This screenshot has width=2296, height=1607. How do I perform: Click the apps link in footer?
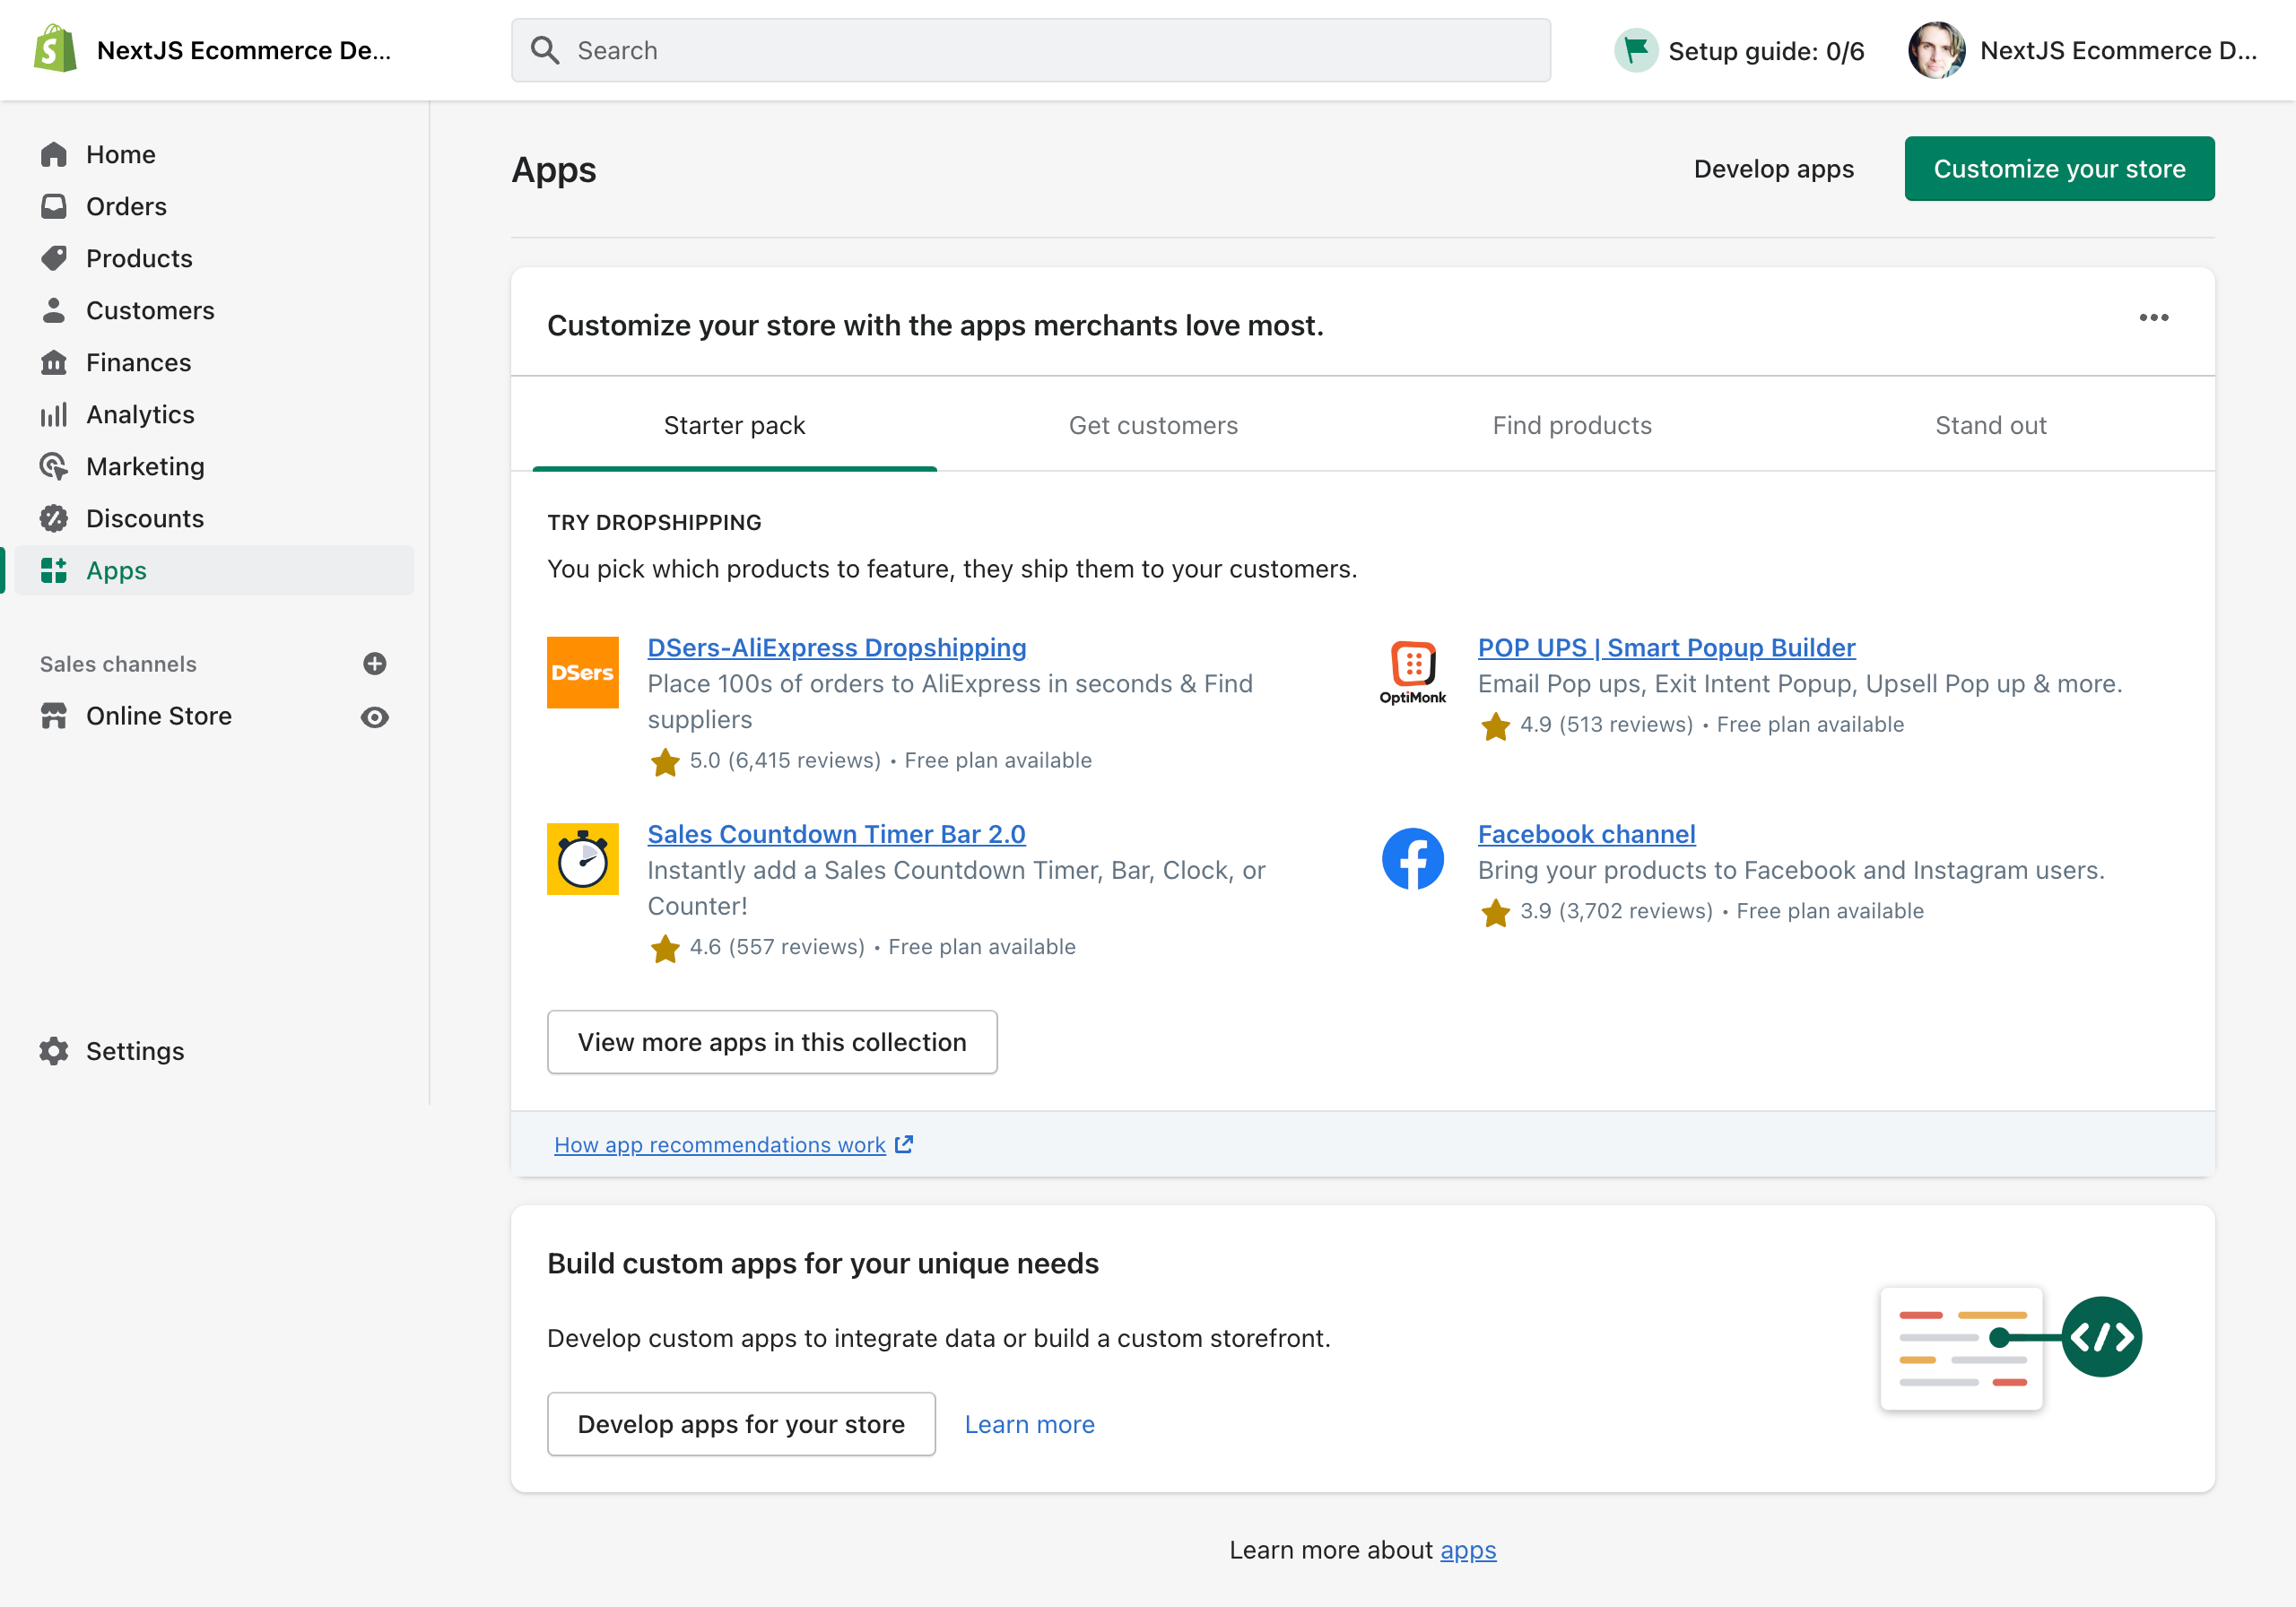[1468, 1549]
